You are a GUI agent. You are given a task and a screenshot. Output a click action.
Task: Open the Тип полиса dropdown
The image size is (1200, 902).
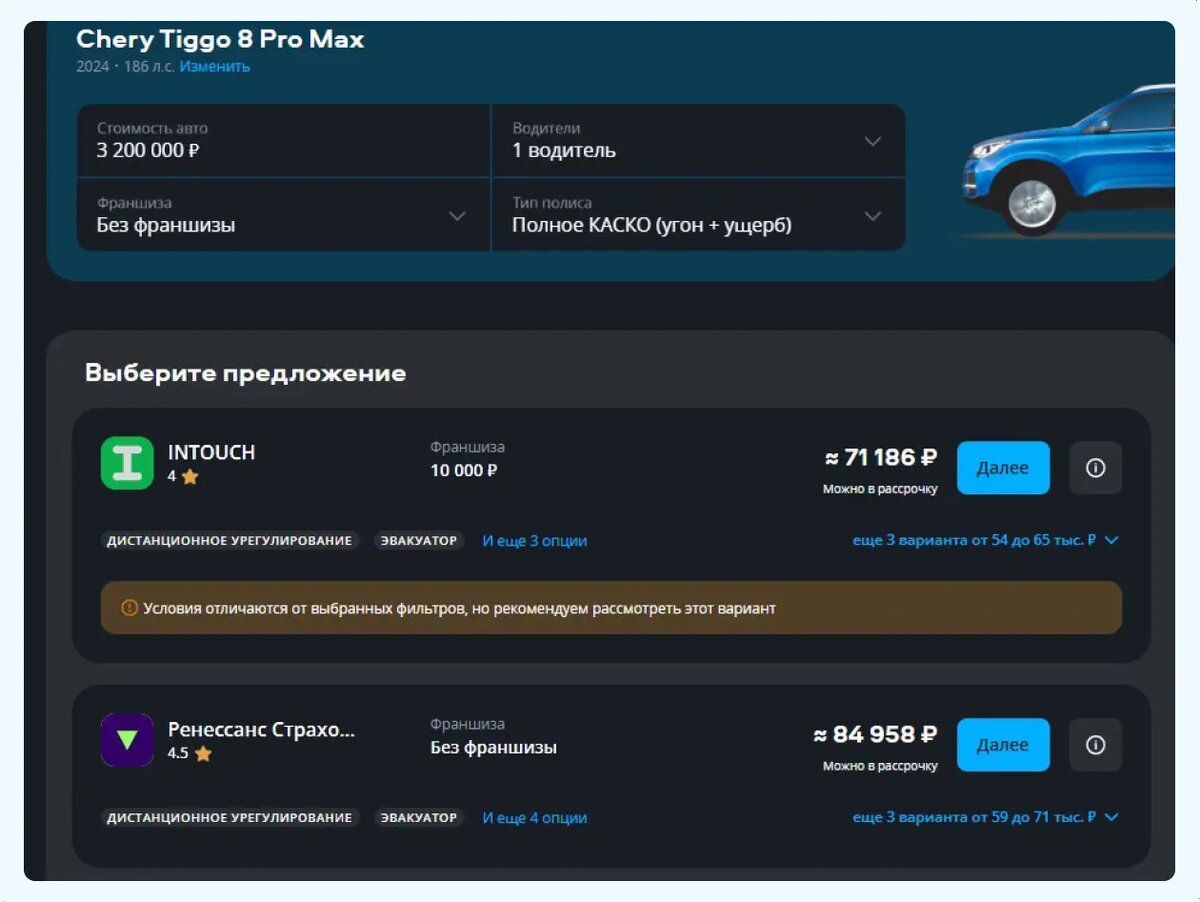(698, 215)
